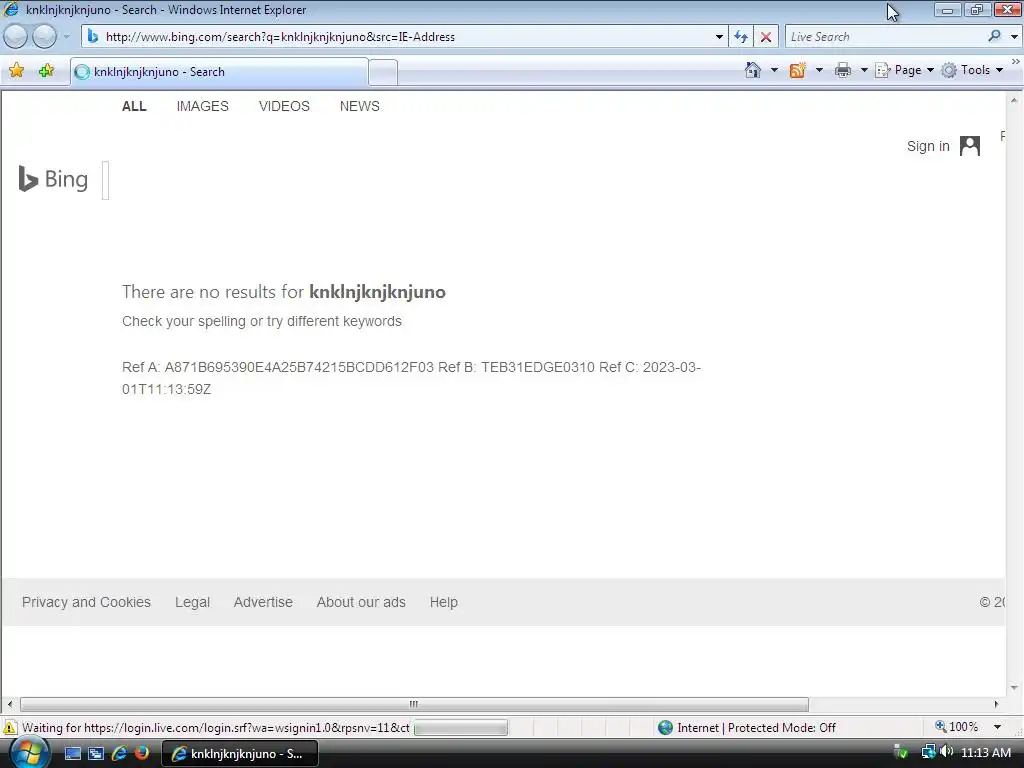Expand the zoom level dropdown arrow
Screen dimensions: 1024x768
point(997,727)
